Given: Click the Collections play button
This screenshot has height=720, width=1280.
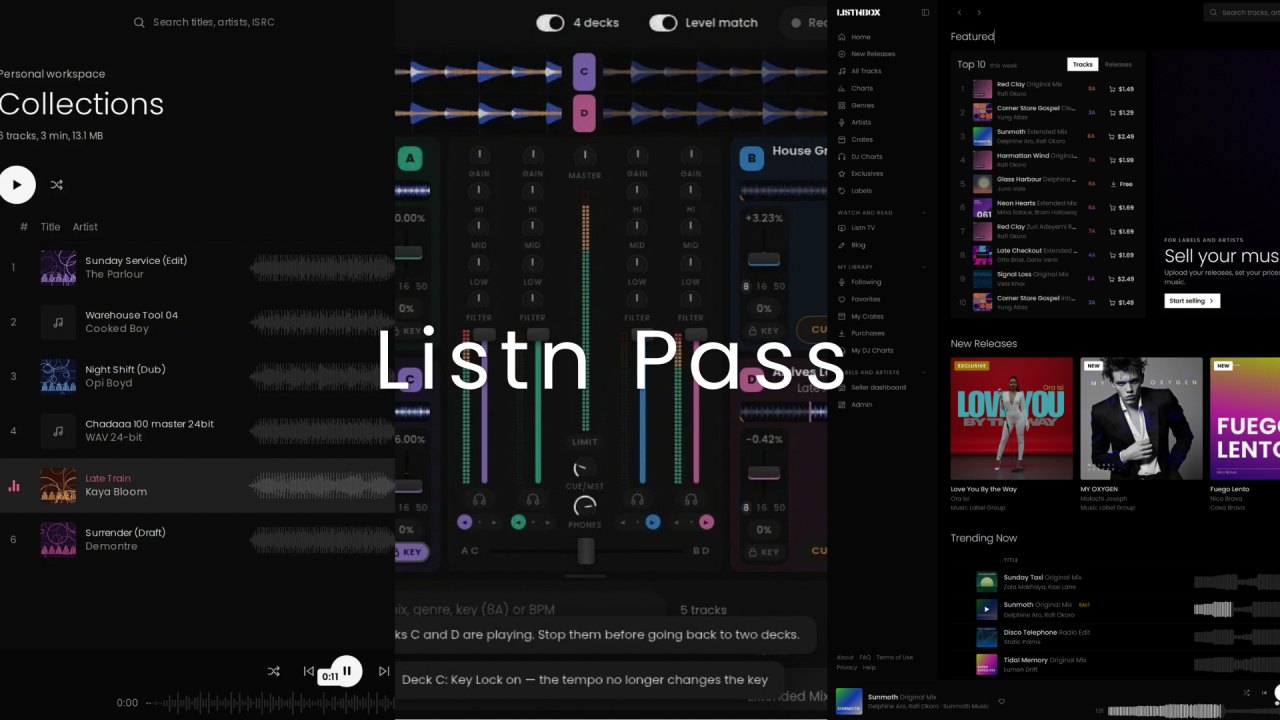Looking at the screenshot, I should 16,184.
